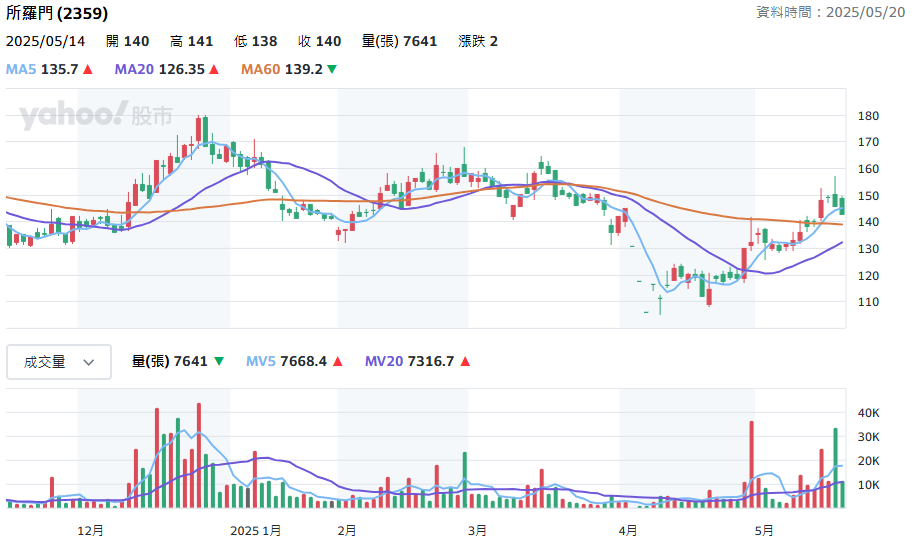This screenshot has width=920, height=558.
Task: Click the red up arrow beside MV5
Action: pos(337,361)
